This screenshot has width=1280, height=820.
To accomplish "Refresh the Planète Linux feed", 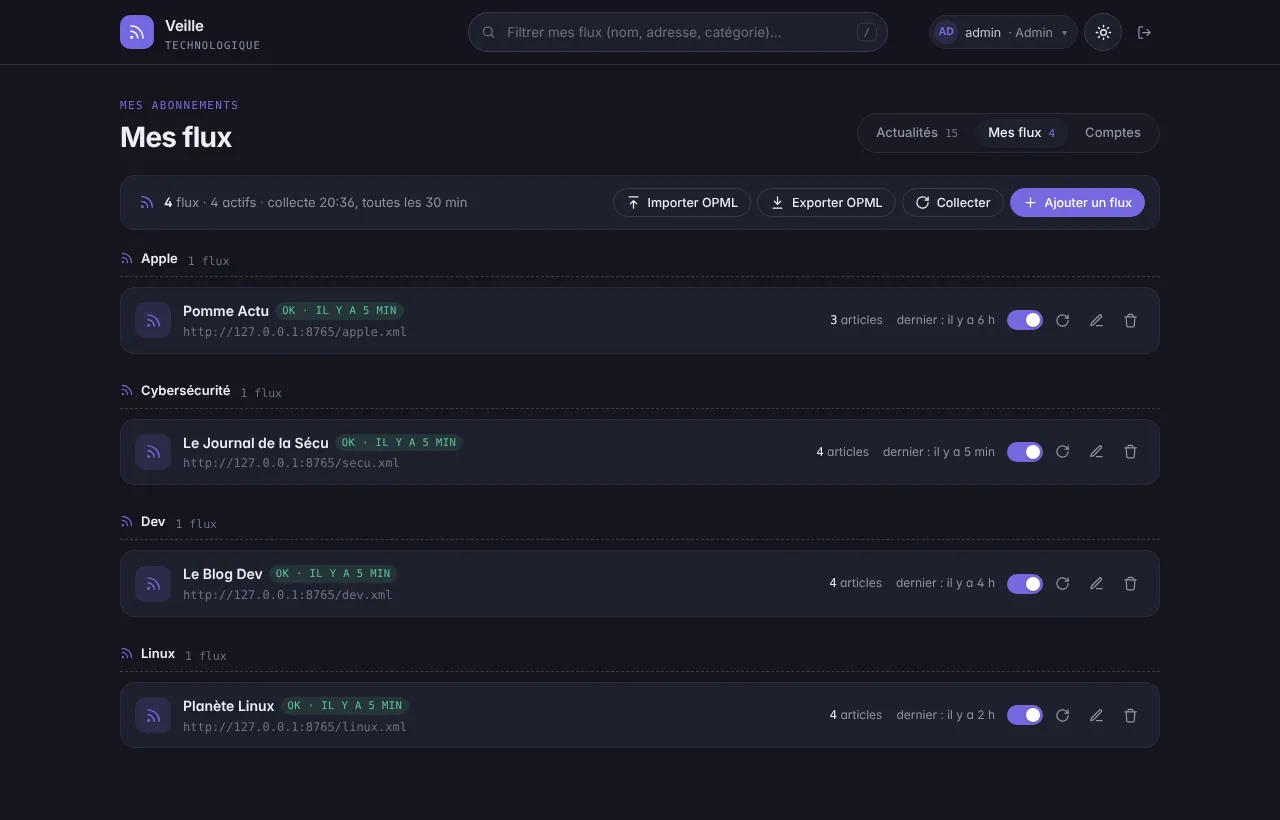I will click(1063, 715).
